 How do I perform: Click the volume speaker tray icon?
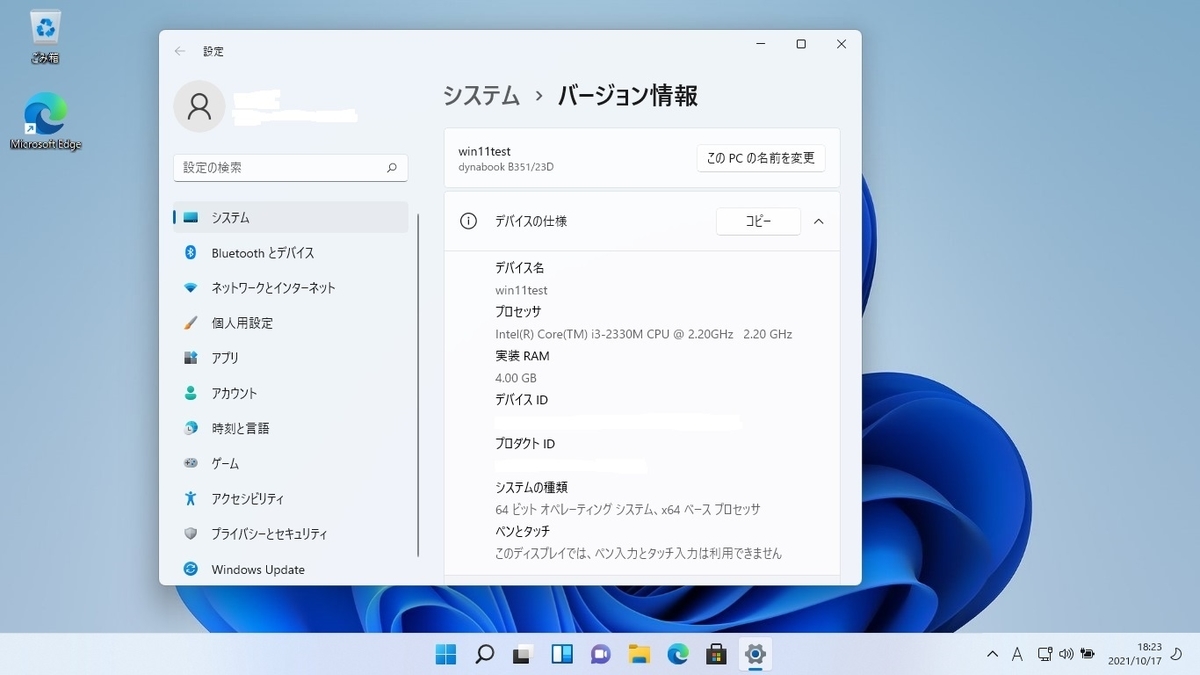point(1066,654)
